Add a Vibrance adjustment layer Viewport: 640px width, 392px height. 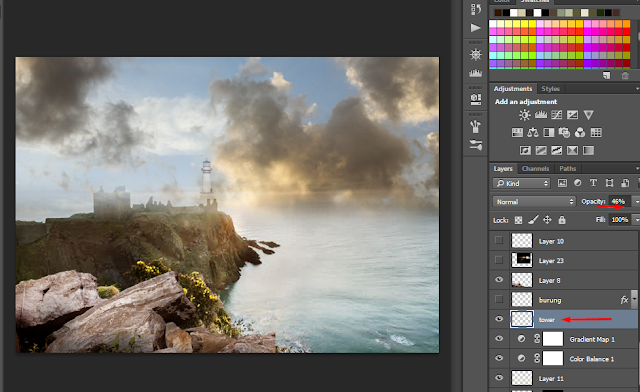tap(589, 115)
